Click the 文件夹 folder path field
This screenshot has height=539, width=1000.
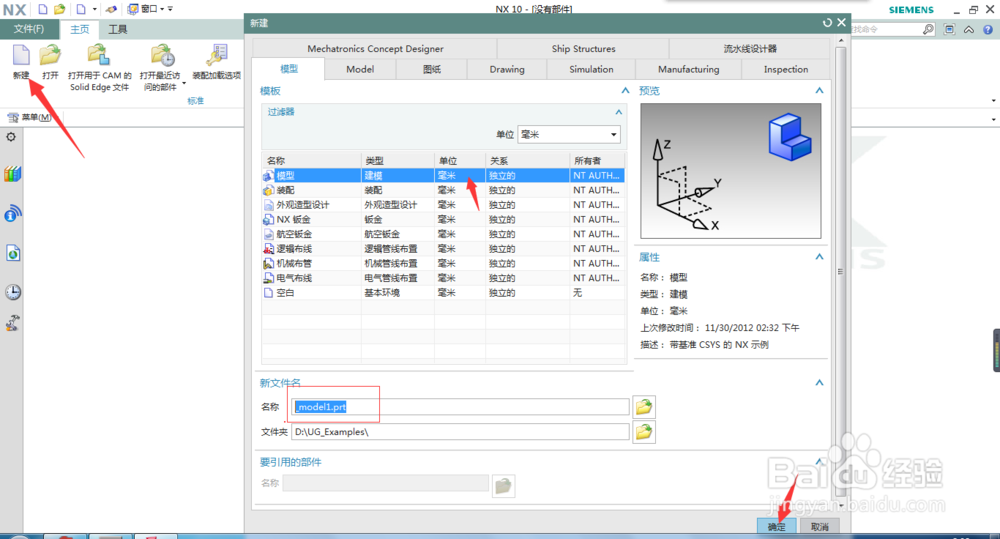click(x=460, y=432)
